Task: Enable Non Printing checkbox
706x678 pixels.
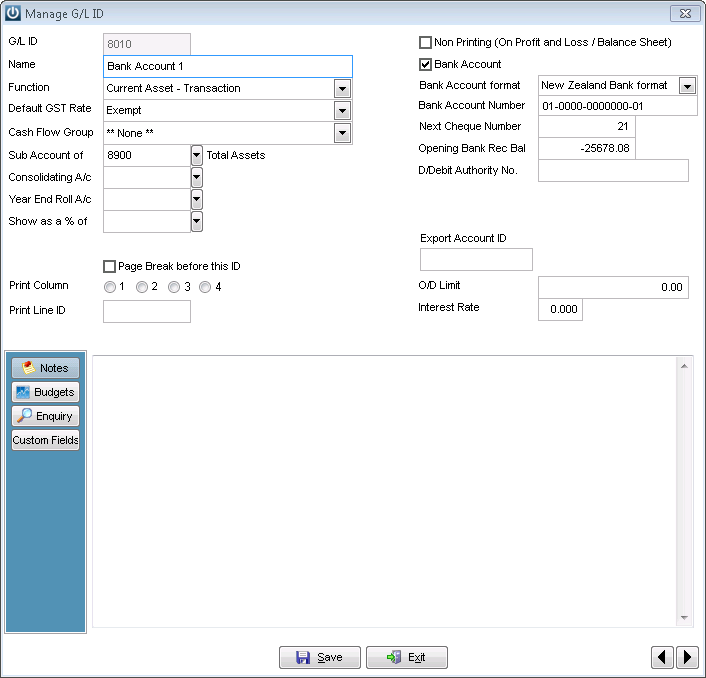Action: 425,42
